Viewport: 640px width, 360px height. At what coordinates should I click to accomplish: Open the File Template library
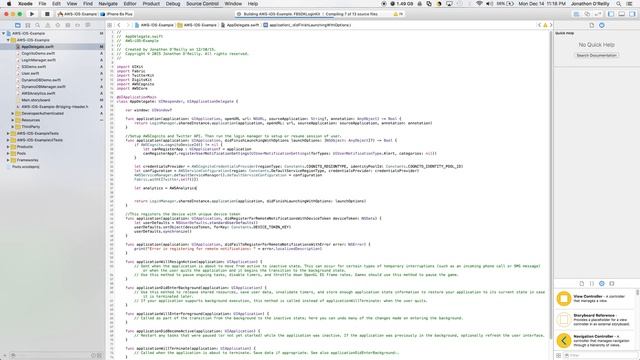pos(582,283)
